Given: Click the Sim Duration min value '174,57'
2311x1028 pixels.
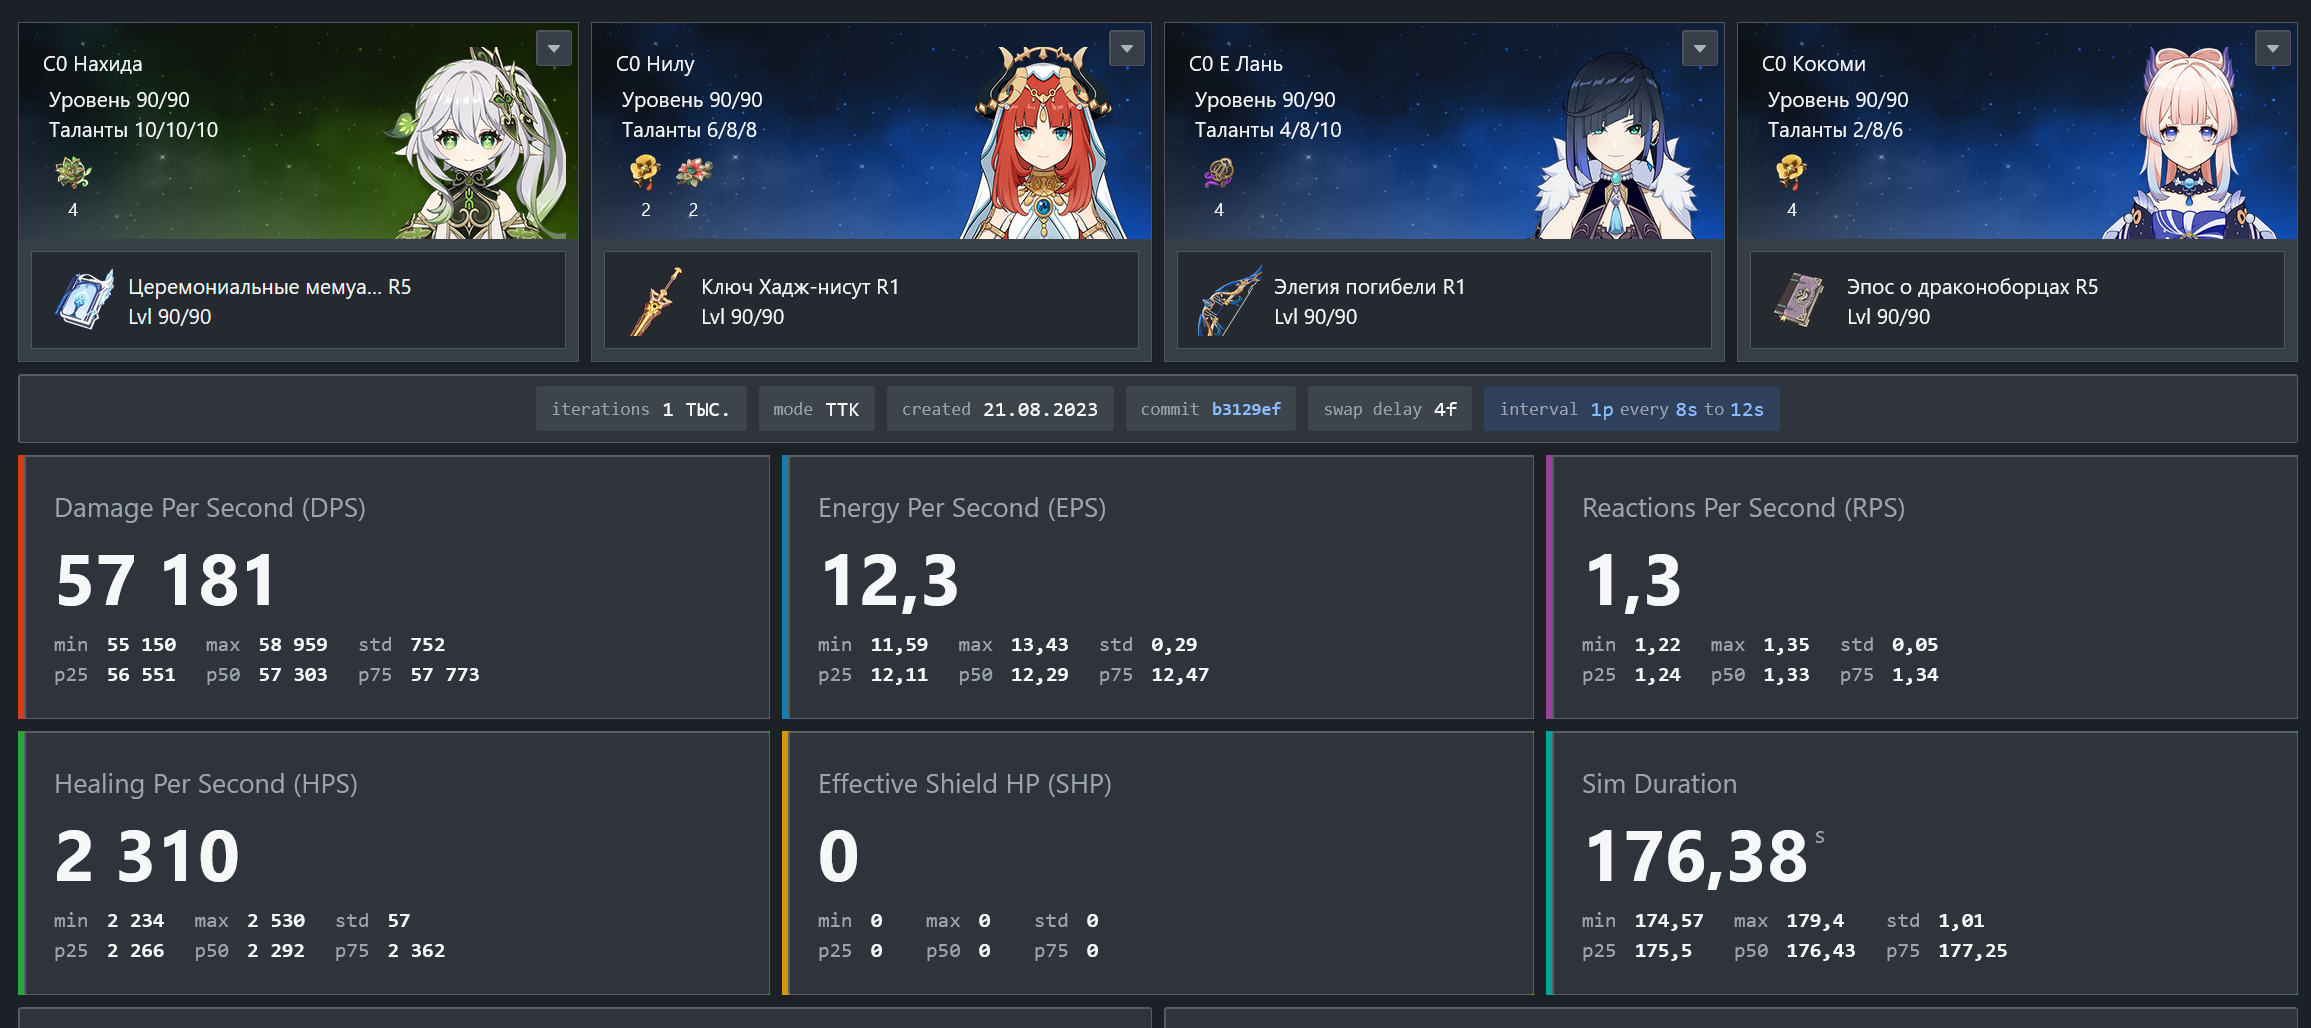Looking at the screenshot, I should click(x=1669, y=921).
